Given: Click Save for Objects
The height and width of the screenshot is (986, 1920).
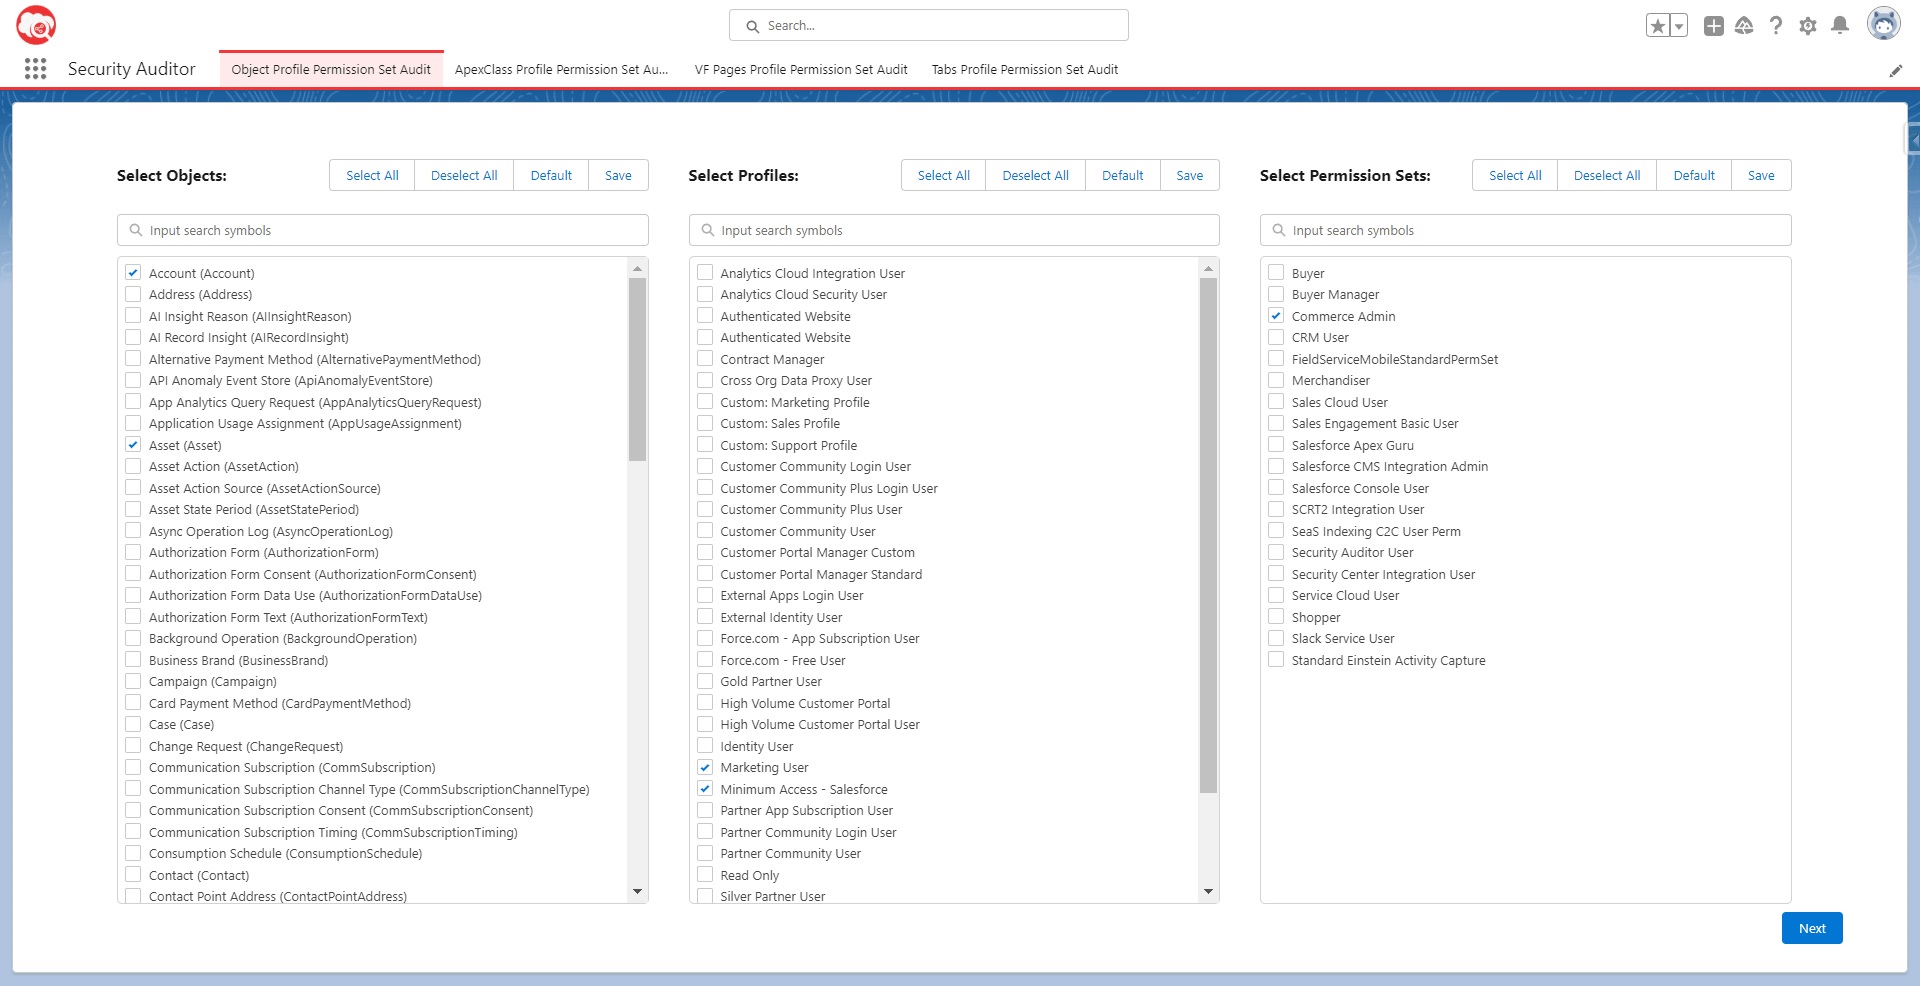Looking at the screenshot, I should pyautogui.click(x=618, y=175).
